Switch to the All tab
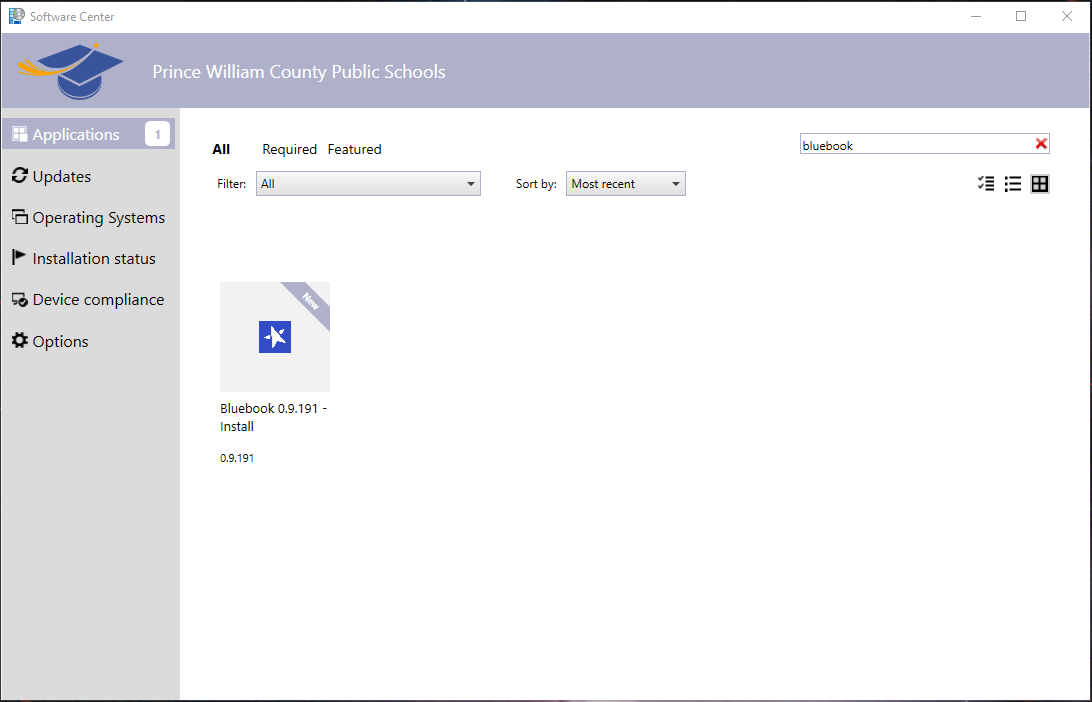The width and height of the screenshot is (1092, 702). 221,149
